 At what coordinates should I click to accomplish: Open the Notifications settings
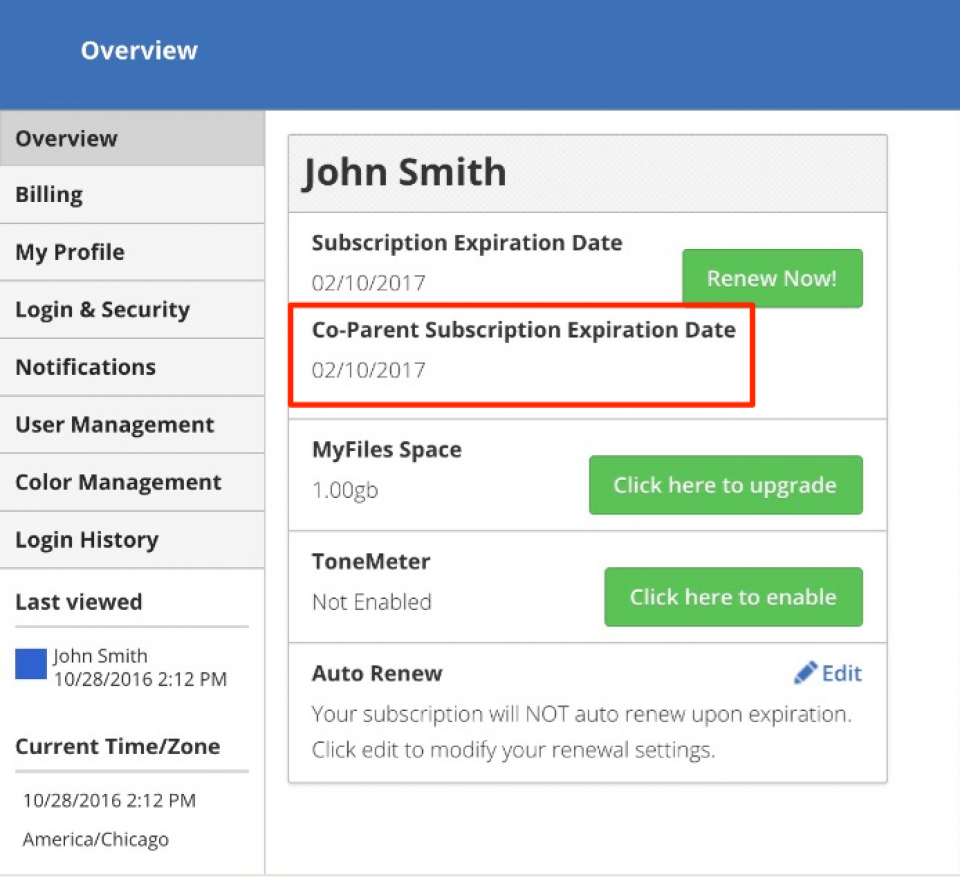(x=132, y=367)
